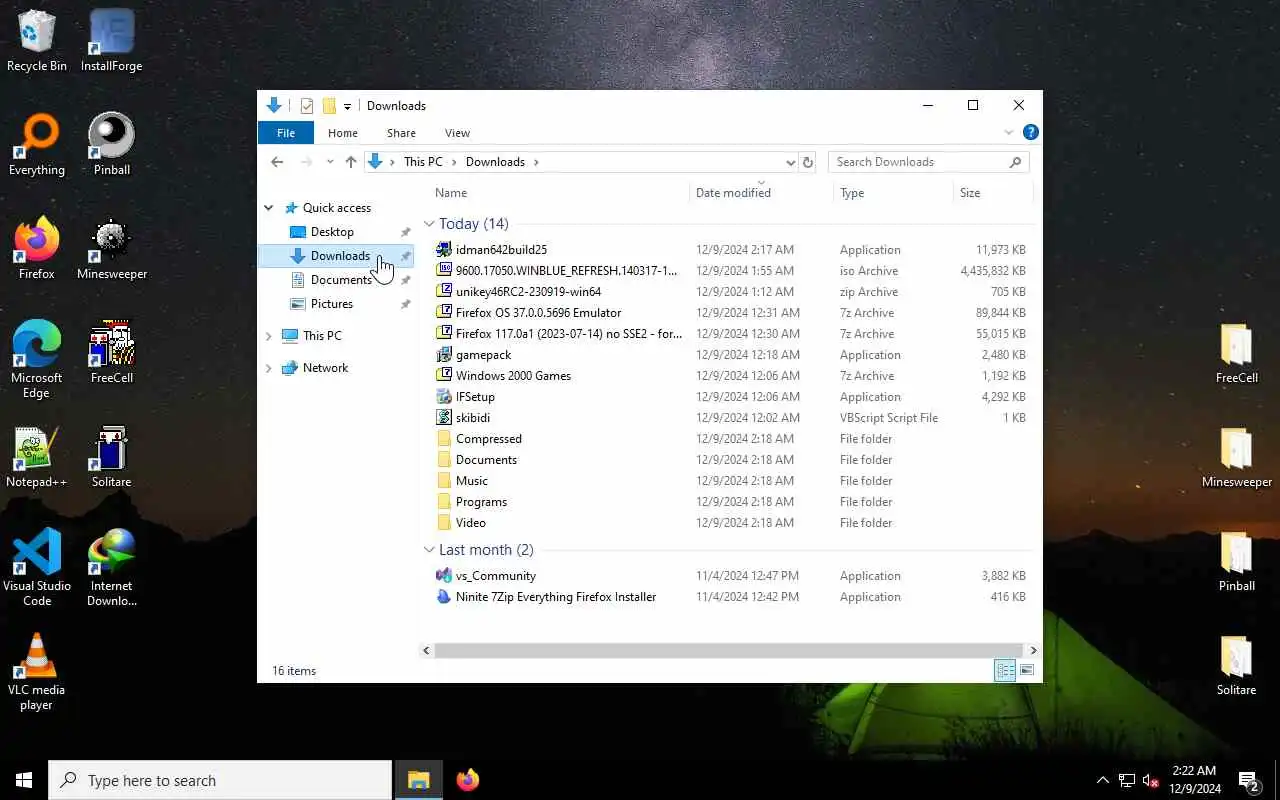Screen dimensions: 1280x800
Task: Go up one folder level arrow
Action: [350, 162]
